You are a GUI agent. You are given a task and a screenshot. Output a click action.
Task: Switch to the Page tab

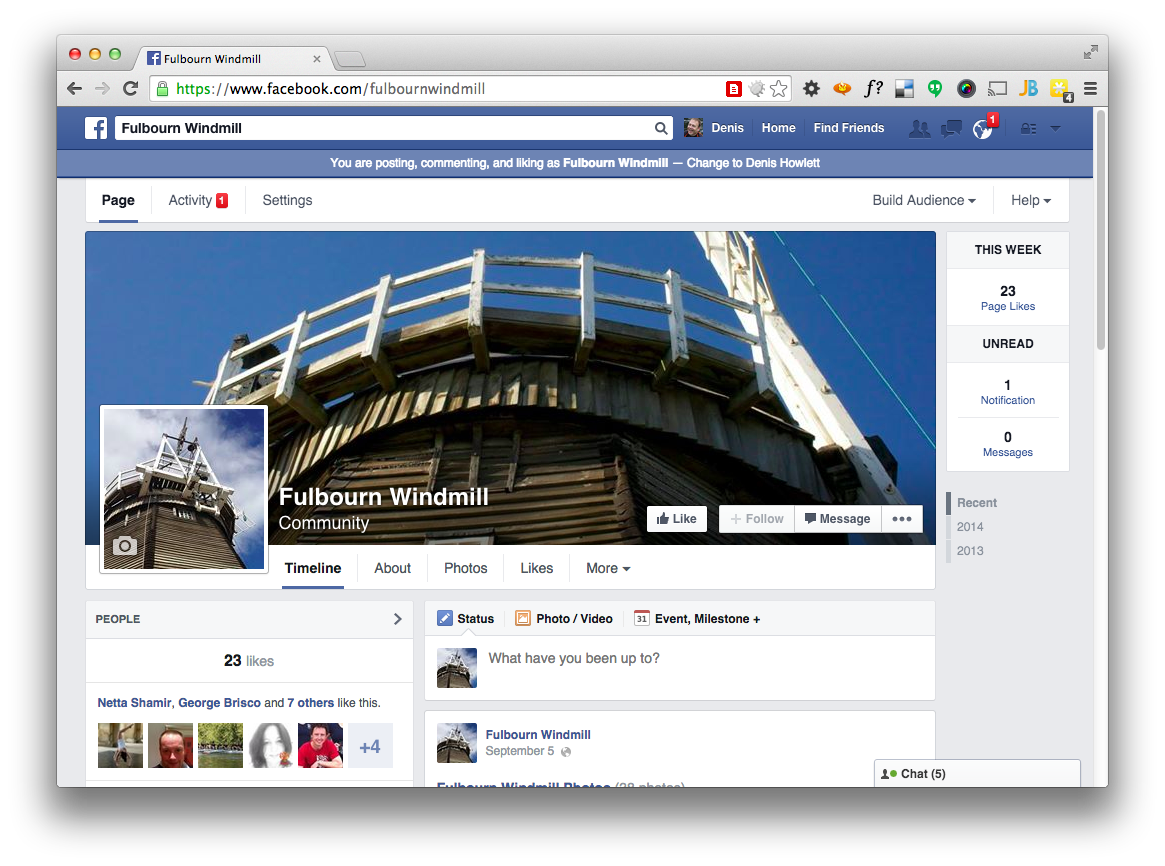tap(118, 201)
